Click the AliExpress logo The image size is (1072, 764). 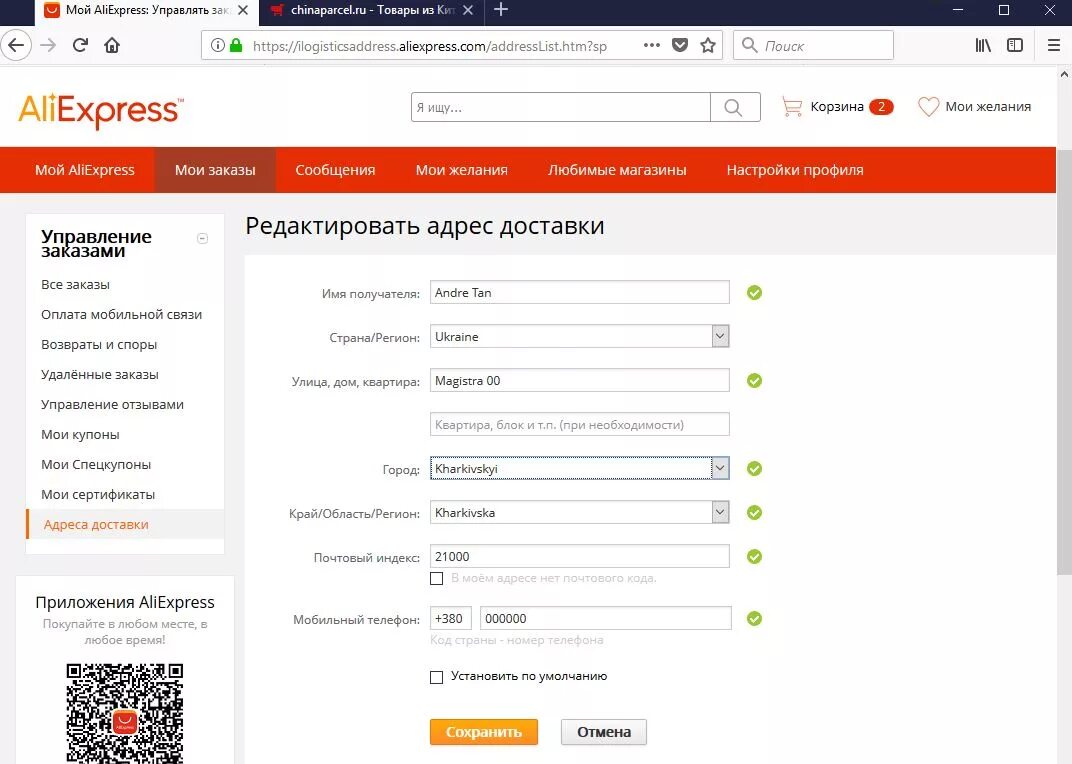pyautogui.click(x=98, y=110)
